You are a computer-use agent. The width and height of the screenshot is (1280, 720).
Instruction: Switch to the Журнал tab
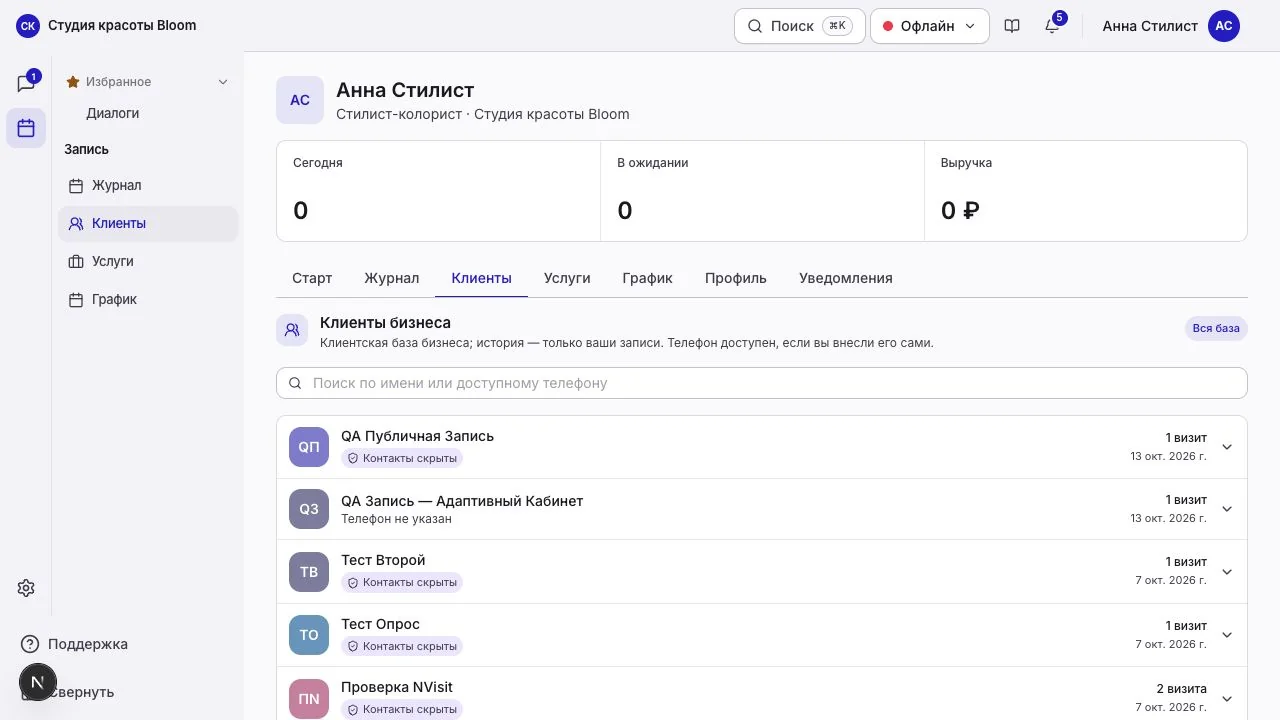392,278
